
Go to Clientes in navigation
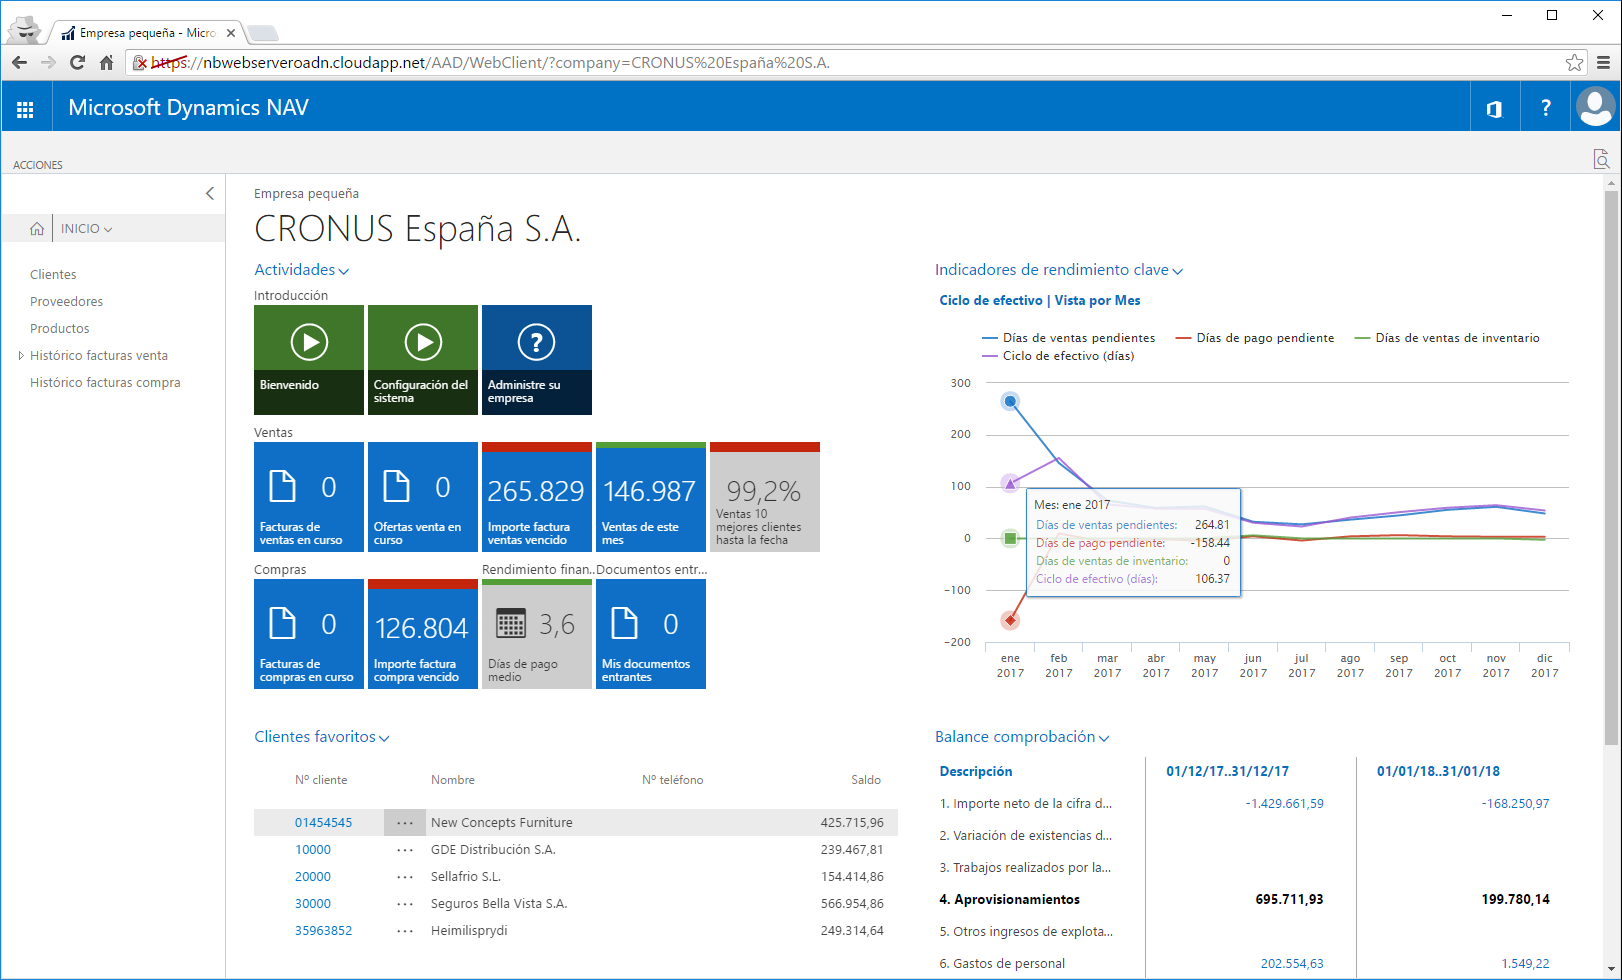click(x=53, y=275)
